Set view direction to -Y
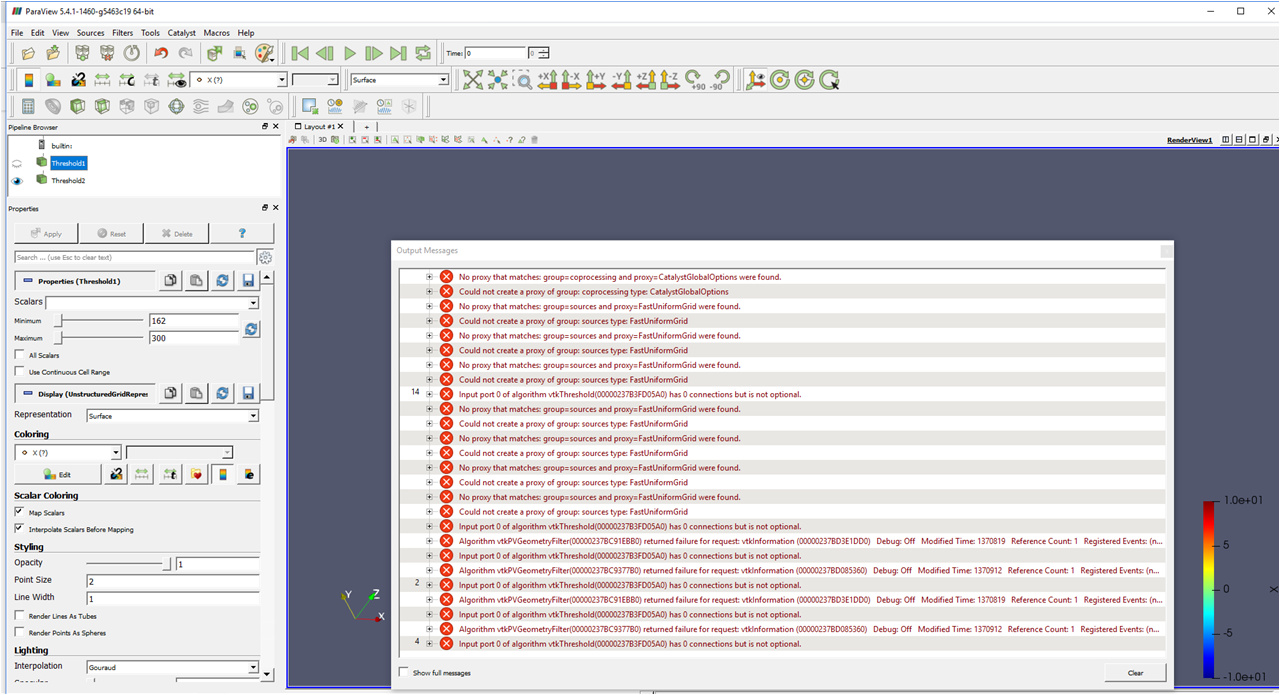This screenshot has height=695, width=1280. (x=621, y=80)
